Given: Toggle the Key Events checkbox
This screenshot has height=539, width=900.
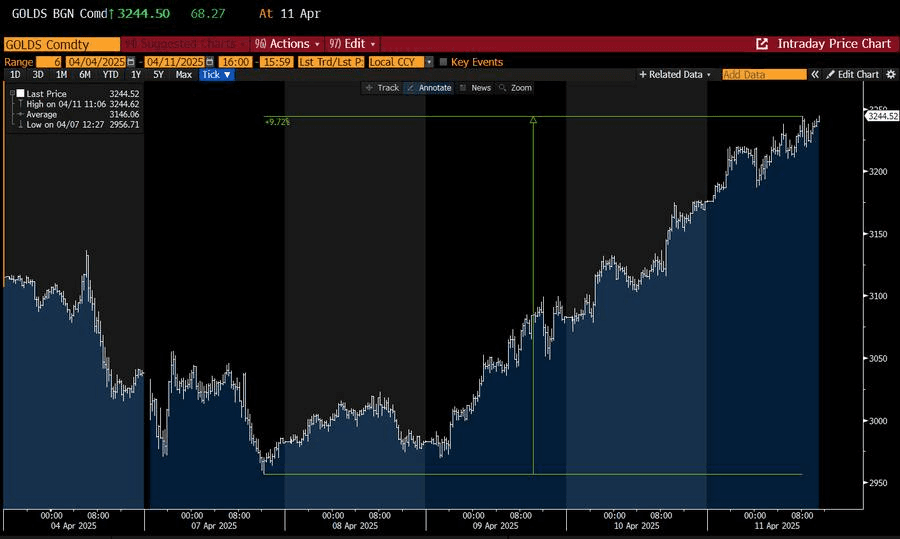Looking at the screenshot, I should click(x=443, y=62).
